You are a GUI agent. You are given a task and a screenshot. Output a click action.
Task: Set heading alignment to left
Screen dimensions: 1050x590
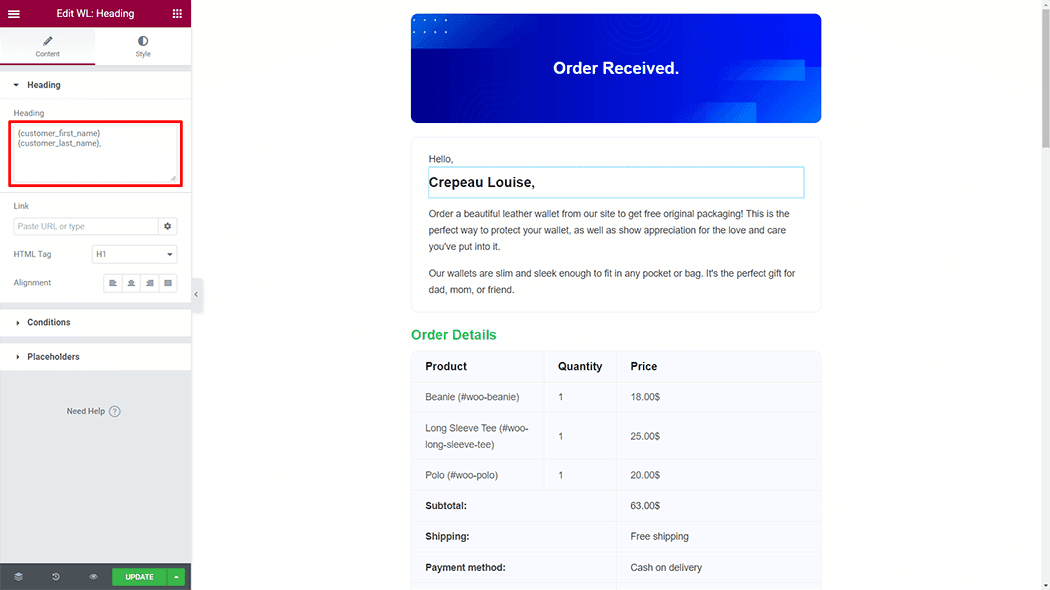pos(113,283)
